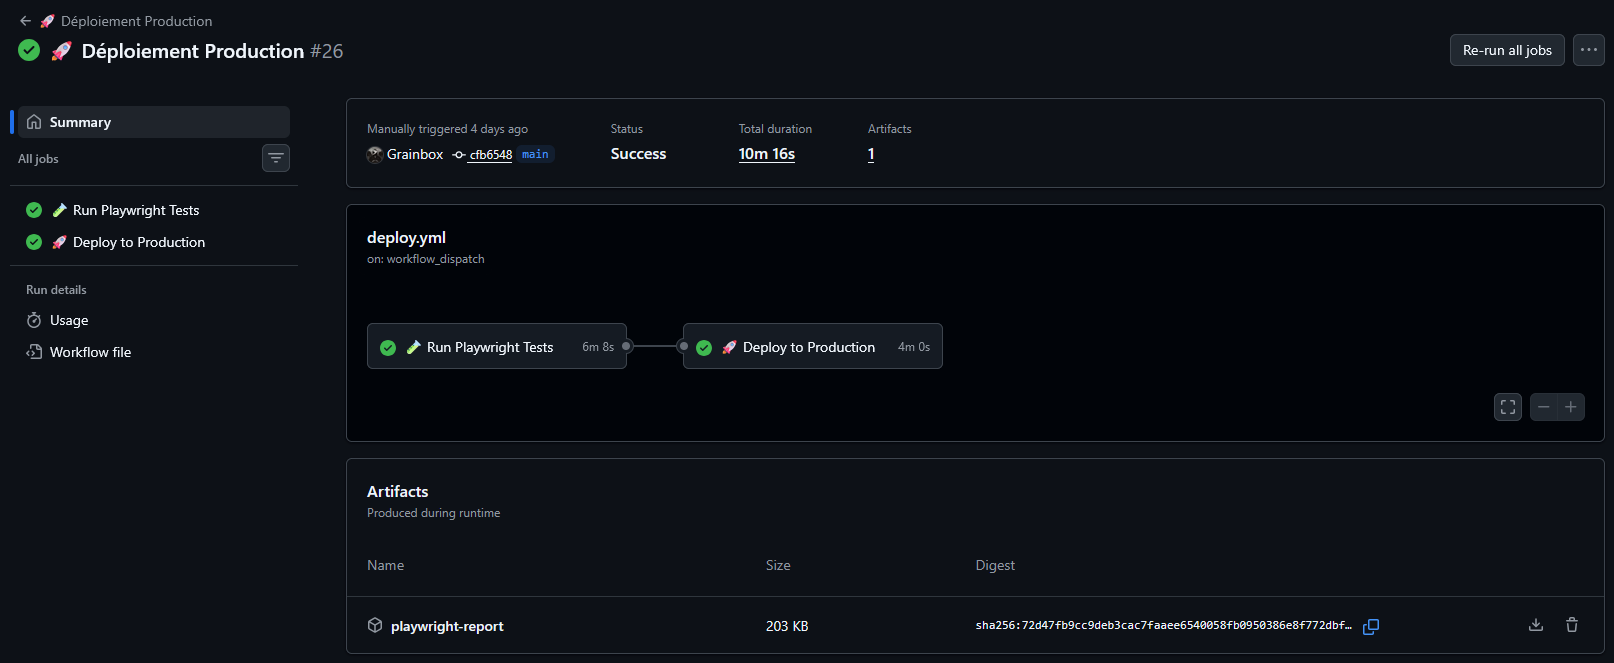The image size is (1614, 663).
Task: Download the playwright-report artifact
Action: click(x=1536, y=625)
